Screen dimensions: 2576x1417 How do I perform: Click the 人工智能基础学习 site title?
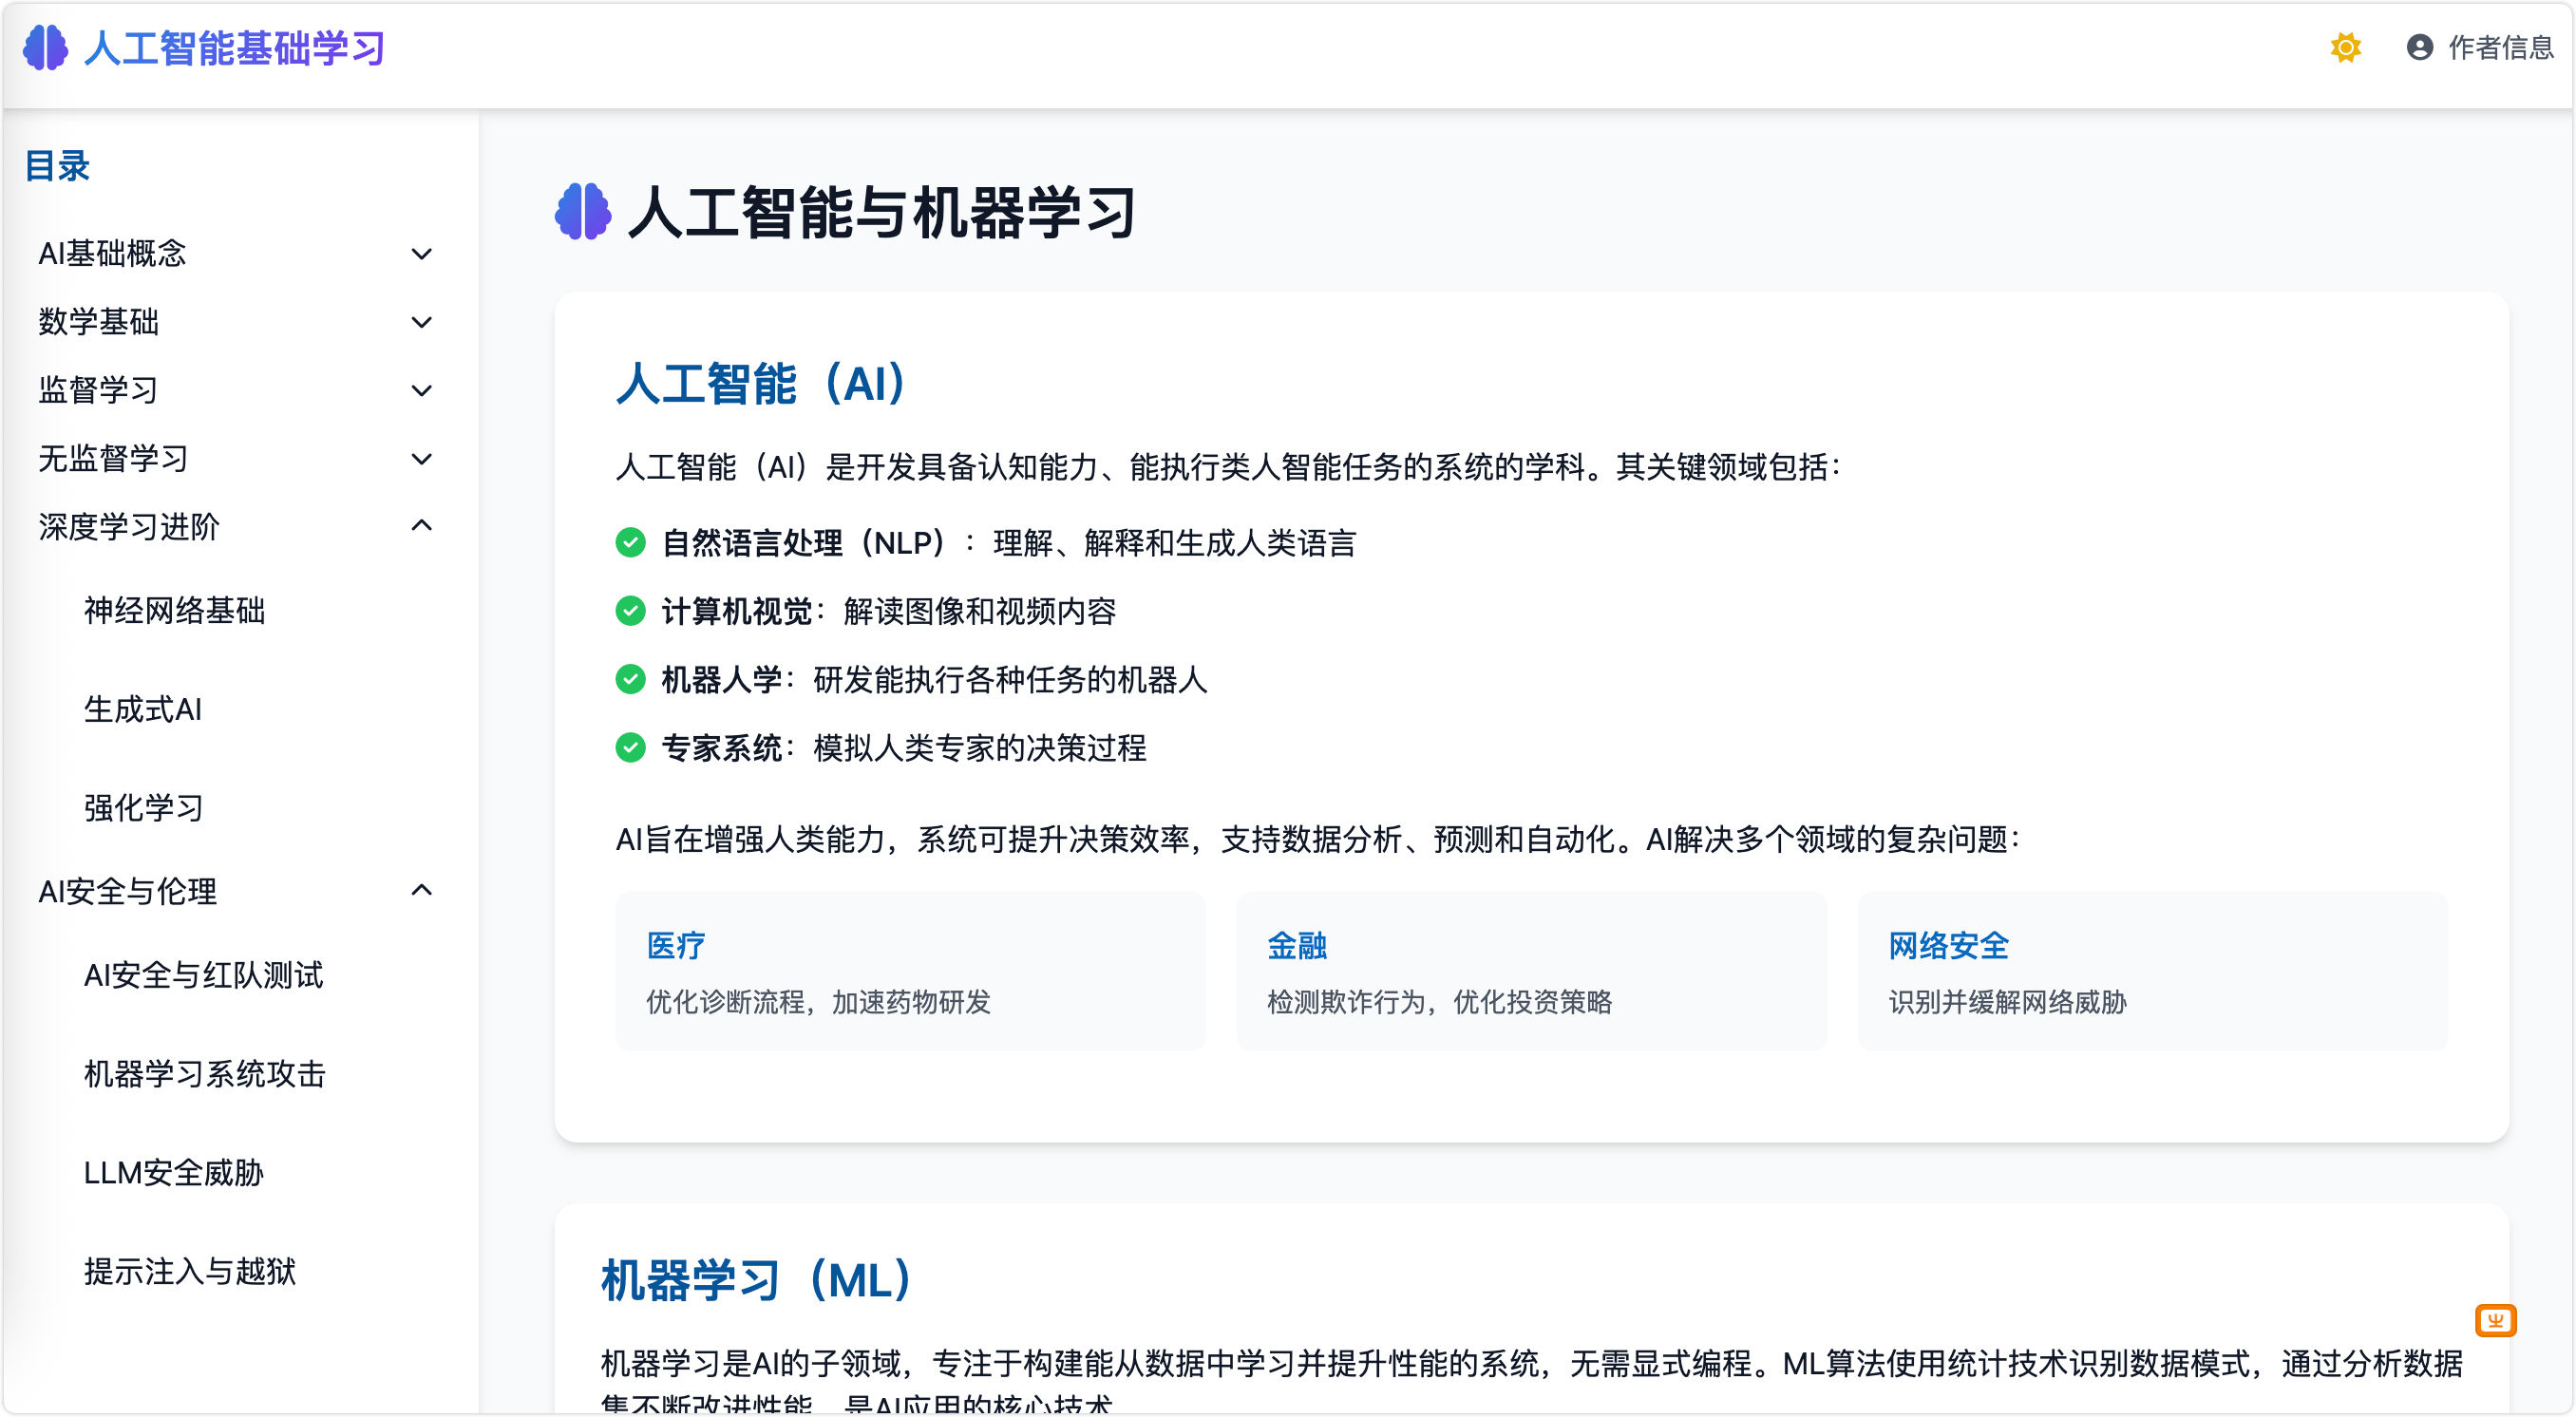[234, 48]
